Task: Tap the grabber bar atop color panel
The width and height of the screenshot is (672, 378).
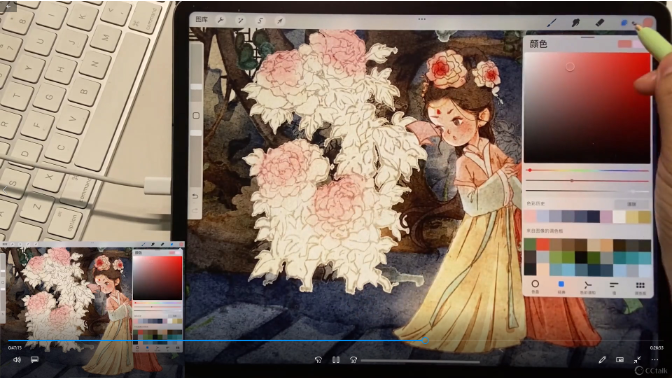Action: click(x=588, y=37)
